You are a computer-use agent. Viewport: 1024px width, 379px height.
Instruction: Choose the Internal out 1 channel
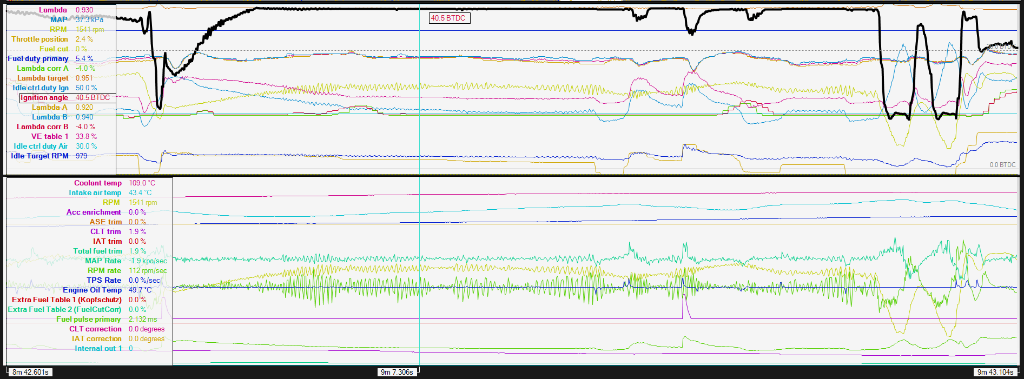tap(99, 348)
